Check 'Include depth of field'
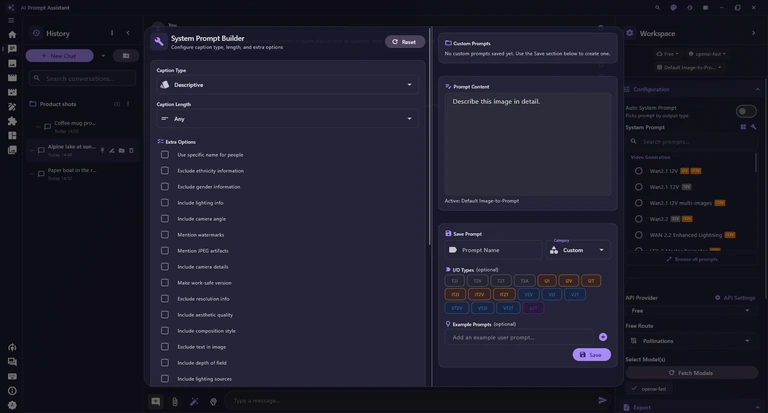768x413 pixels. [x=165, y=363]
